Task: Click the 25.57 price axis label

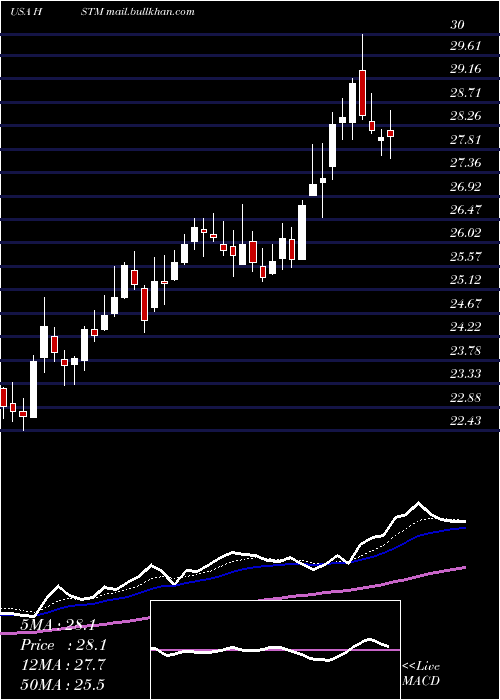Action: 466,257
